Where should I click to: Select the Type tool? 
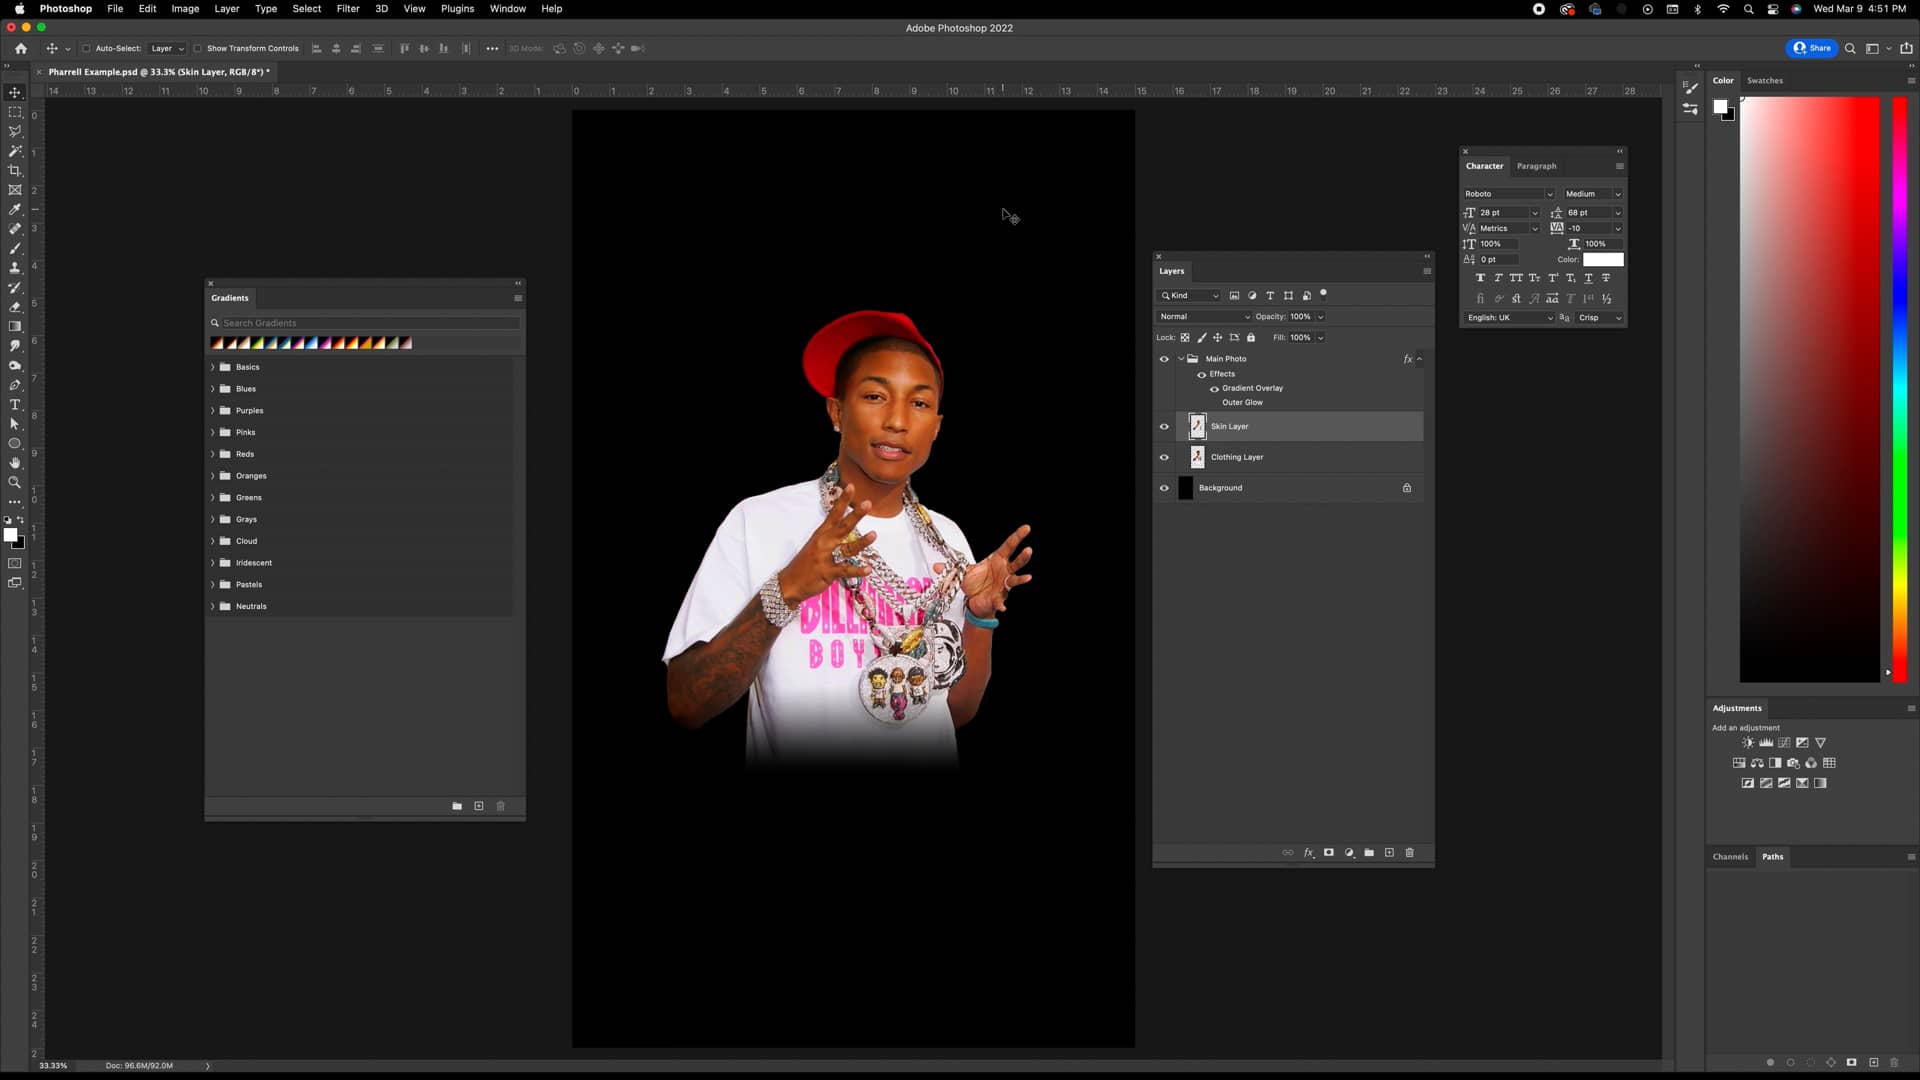click(15, 405)
